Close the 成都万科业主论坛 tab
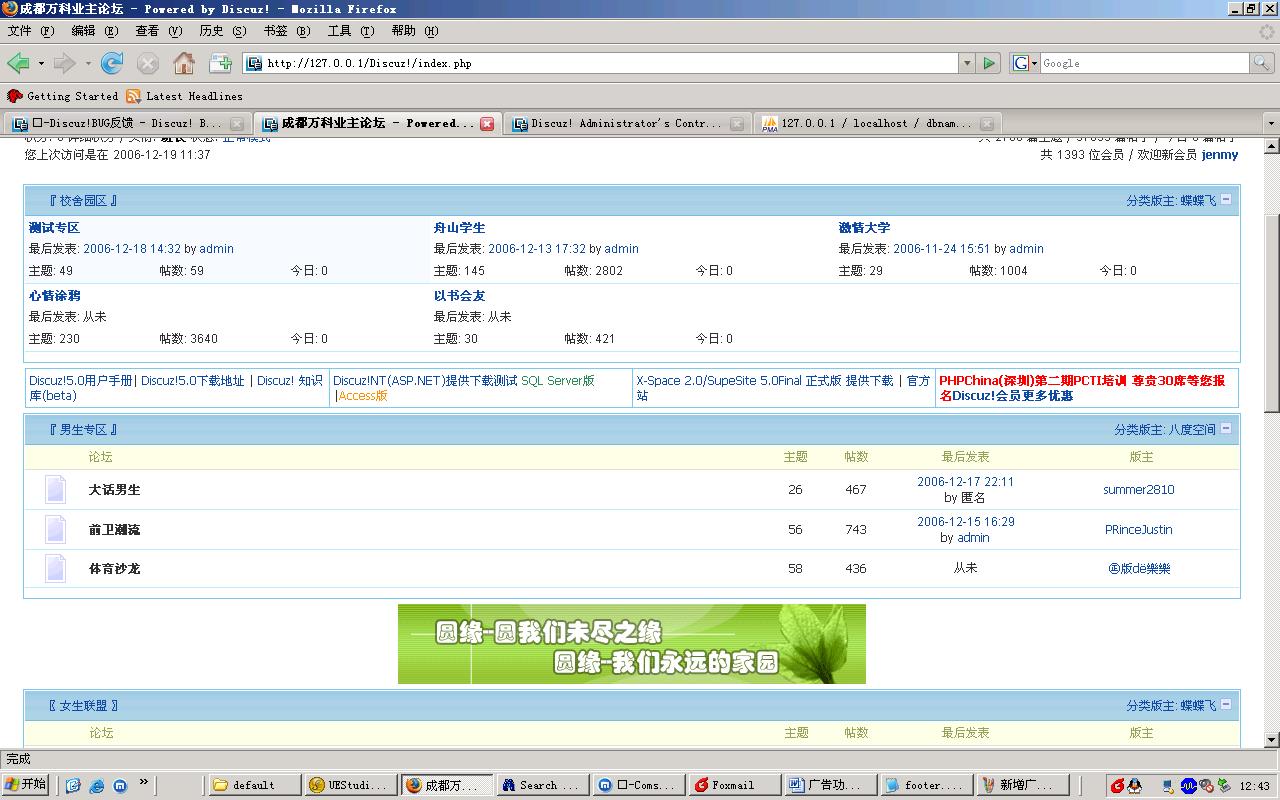 tap(487, 123)
